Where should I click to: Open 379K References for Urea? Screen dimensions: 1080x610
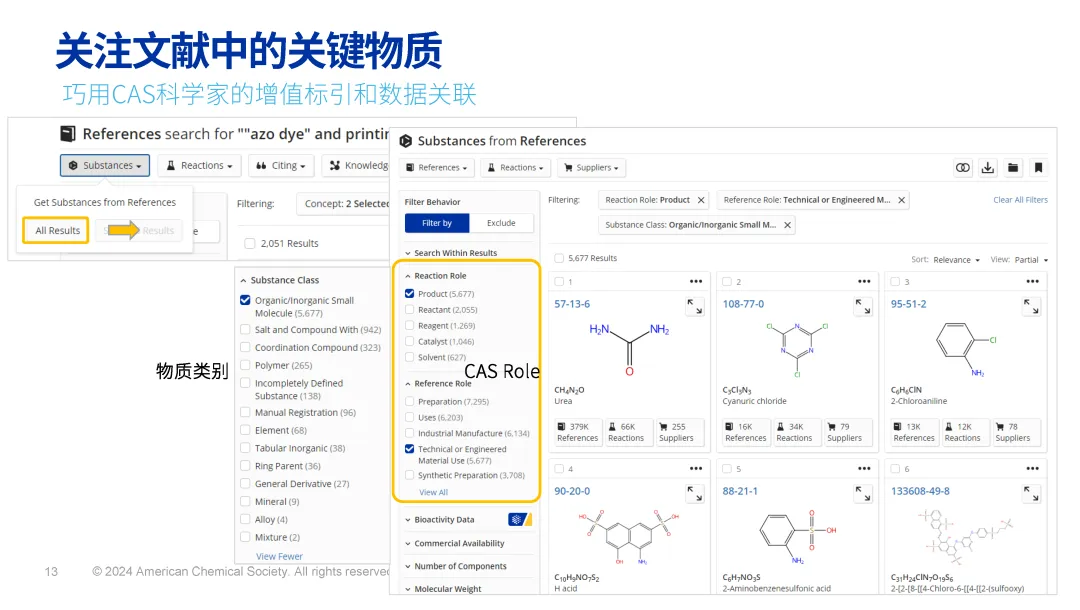577,432
